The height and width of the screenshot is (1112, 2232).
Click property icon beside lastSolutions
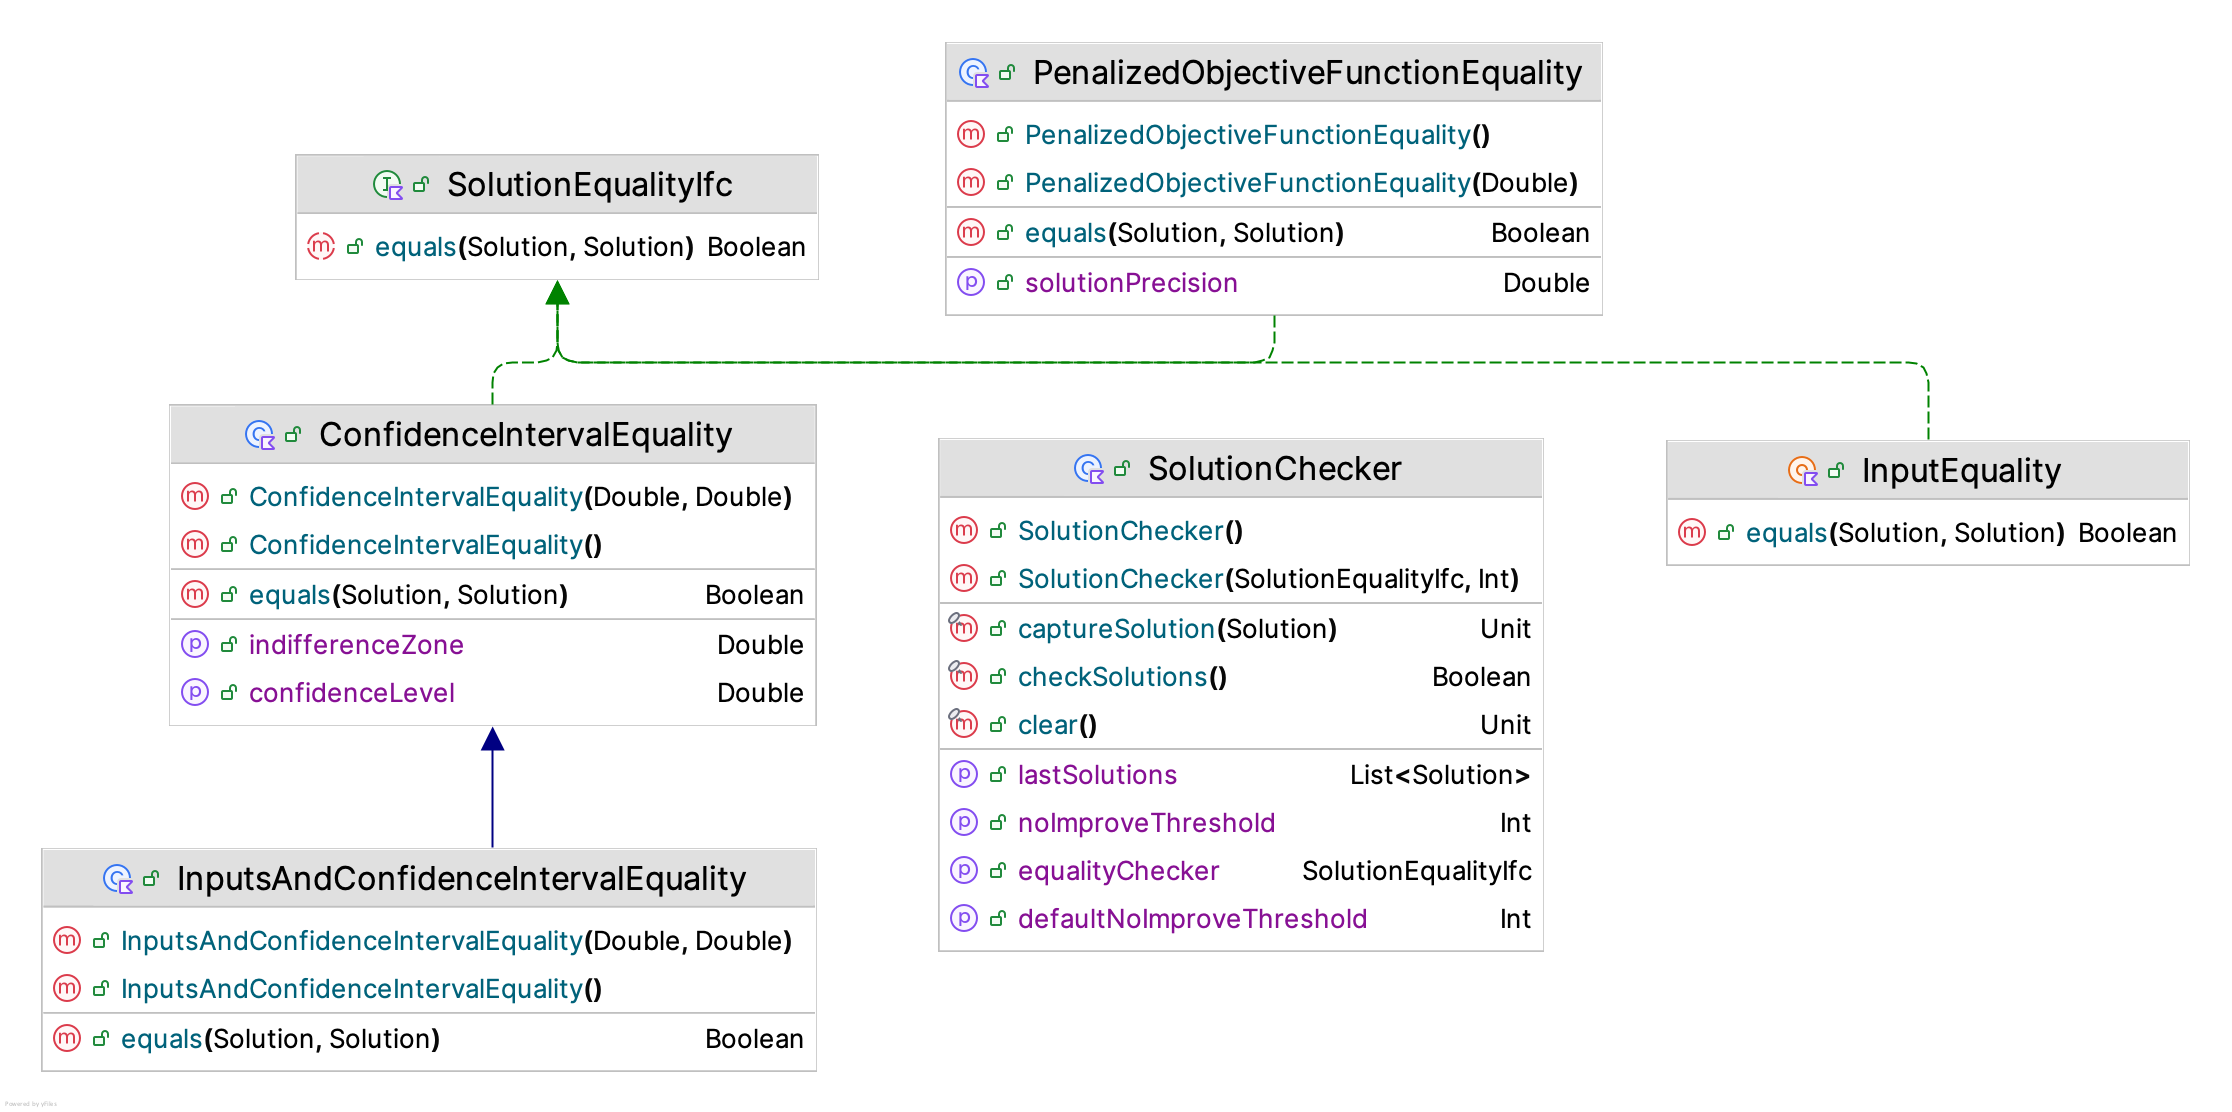(x=964, y=774)
